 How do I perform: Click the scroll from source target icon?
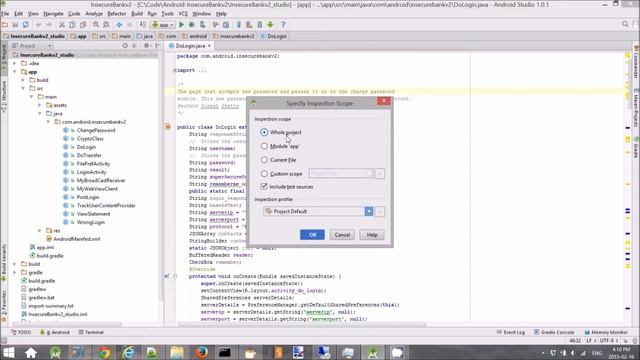point(125,46)
